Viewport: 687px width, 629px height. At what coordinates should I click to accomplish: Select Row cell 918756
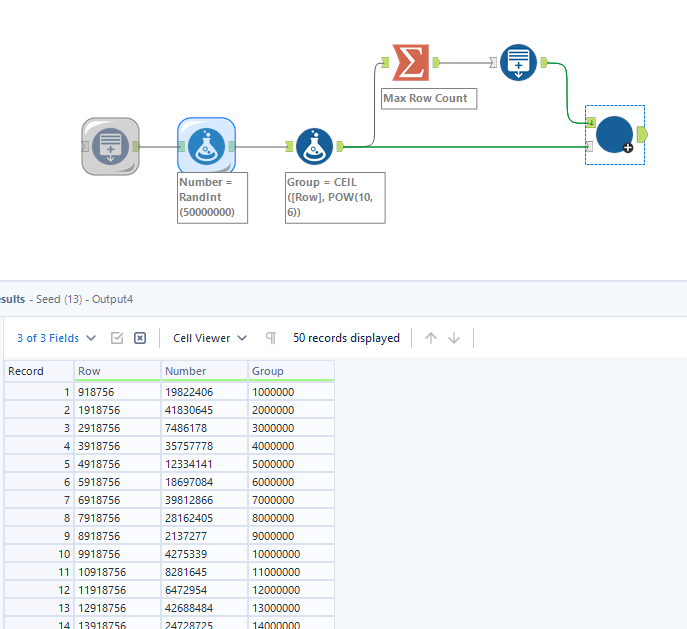coord(117,392)
